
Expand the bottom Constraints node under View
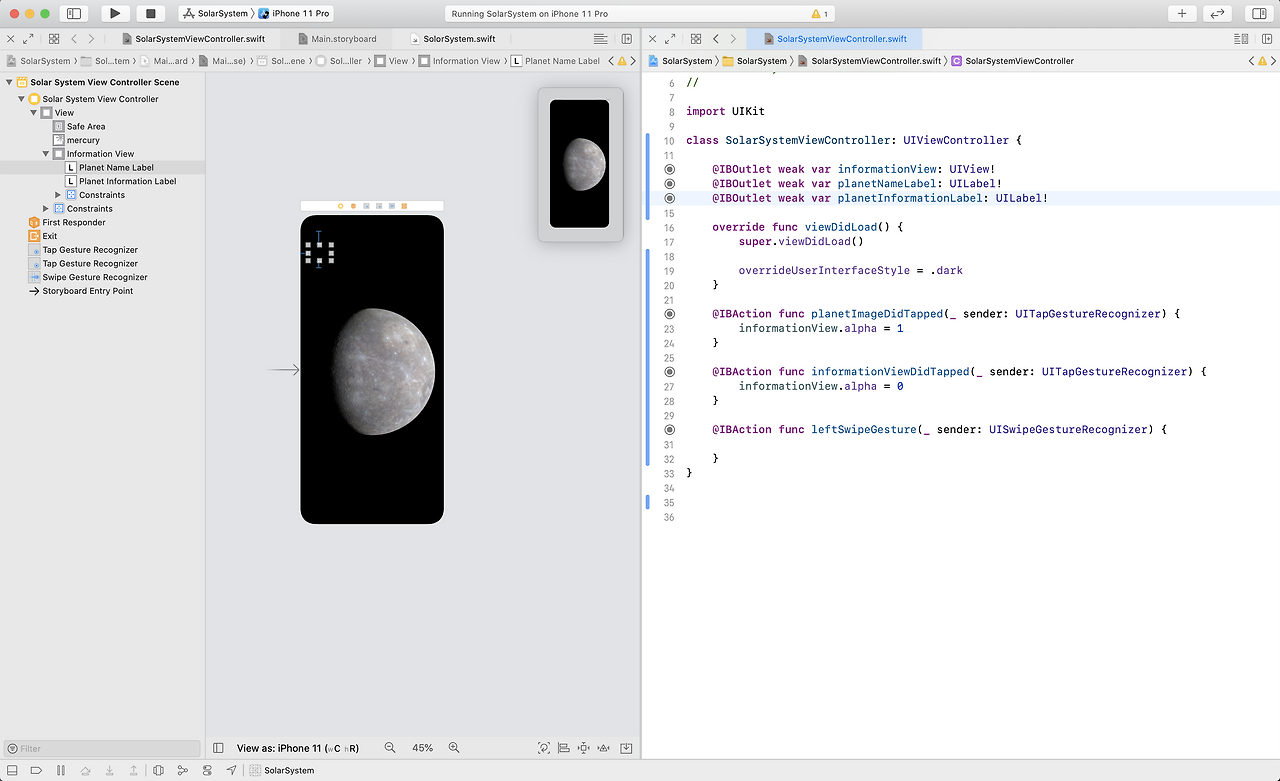(46, 209)
